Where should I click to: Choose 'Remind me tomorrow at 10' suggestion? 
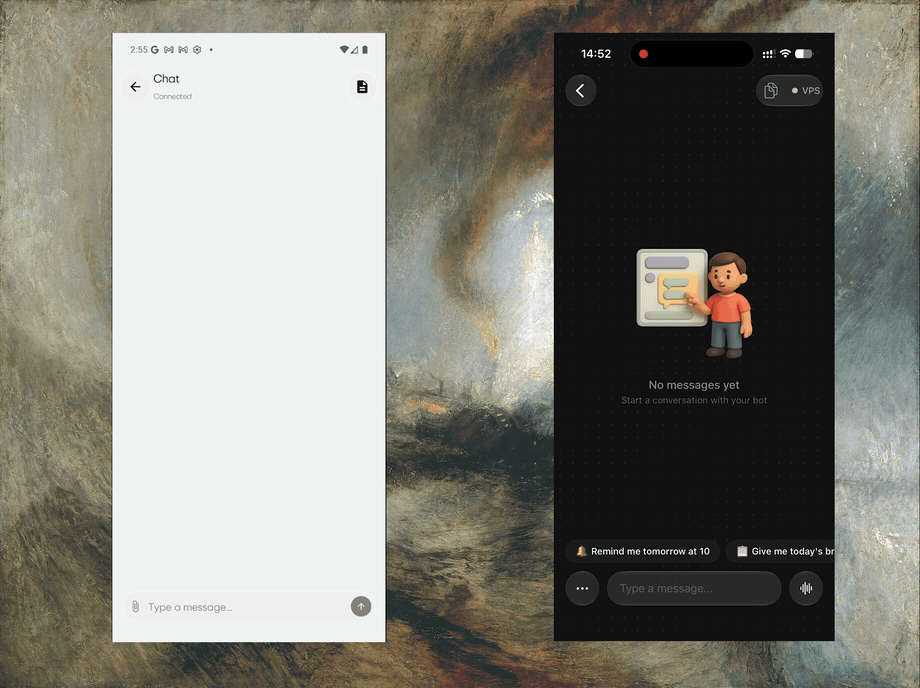coord(642,551)
